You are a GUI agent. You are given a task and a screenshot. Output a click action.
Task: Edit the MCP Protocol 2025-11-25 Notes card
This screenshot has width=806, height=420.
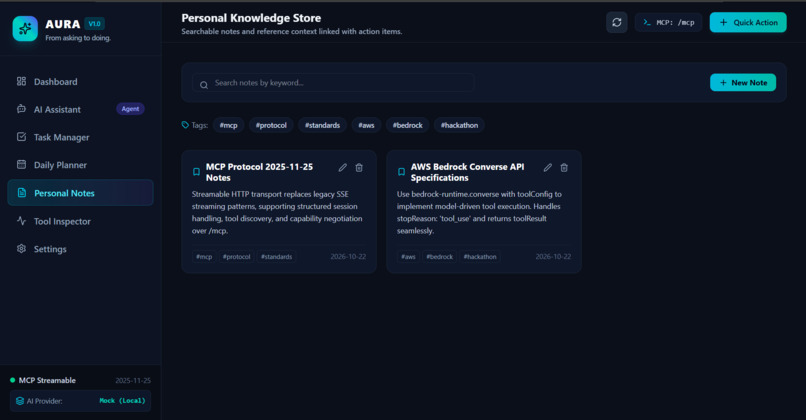tap(343, 168)
